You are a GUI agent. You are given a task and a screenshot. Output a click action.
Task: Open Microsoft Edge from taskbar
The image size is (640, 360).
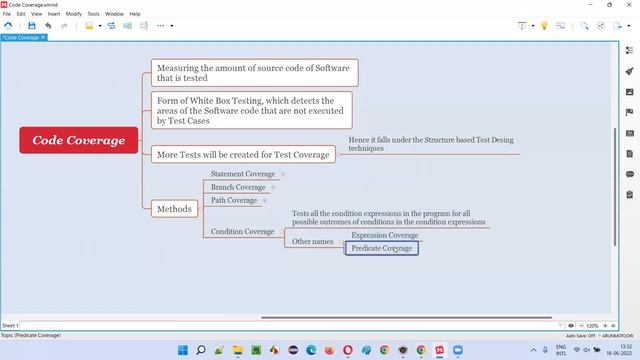tap(311, 350)
